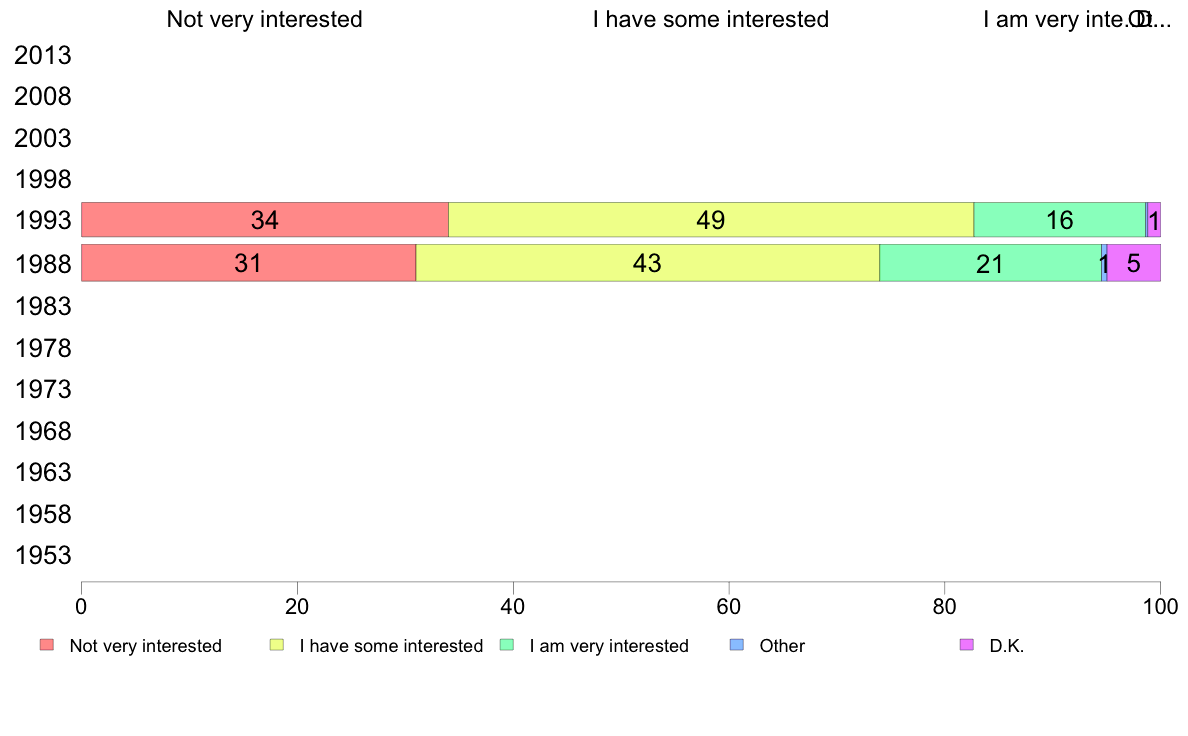This screenshot has width=1188, height=736.
Task: Click the I have some interested column header
Action: tap(711, 19)
